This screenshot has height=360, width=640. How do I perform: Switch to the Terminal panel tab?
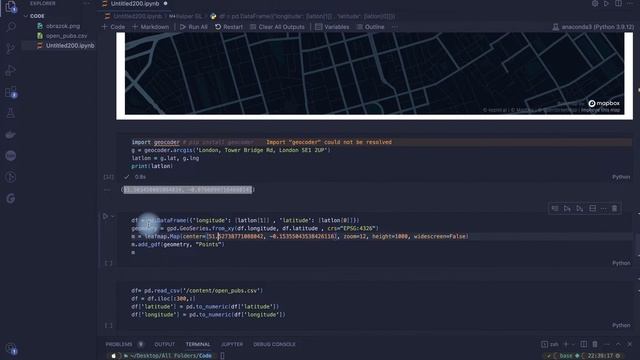(x=198, y=344)
